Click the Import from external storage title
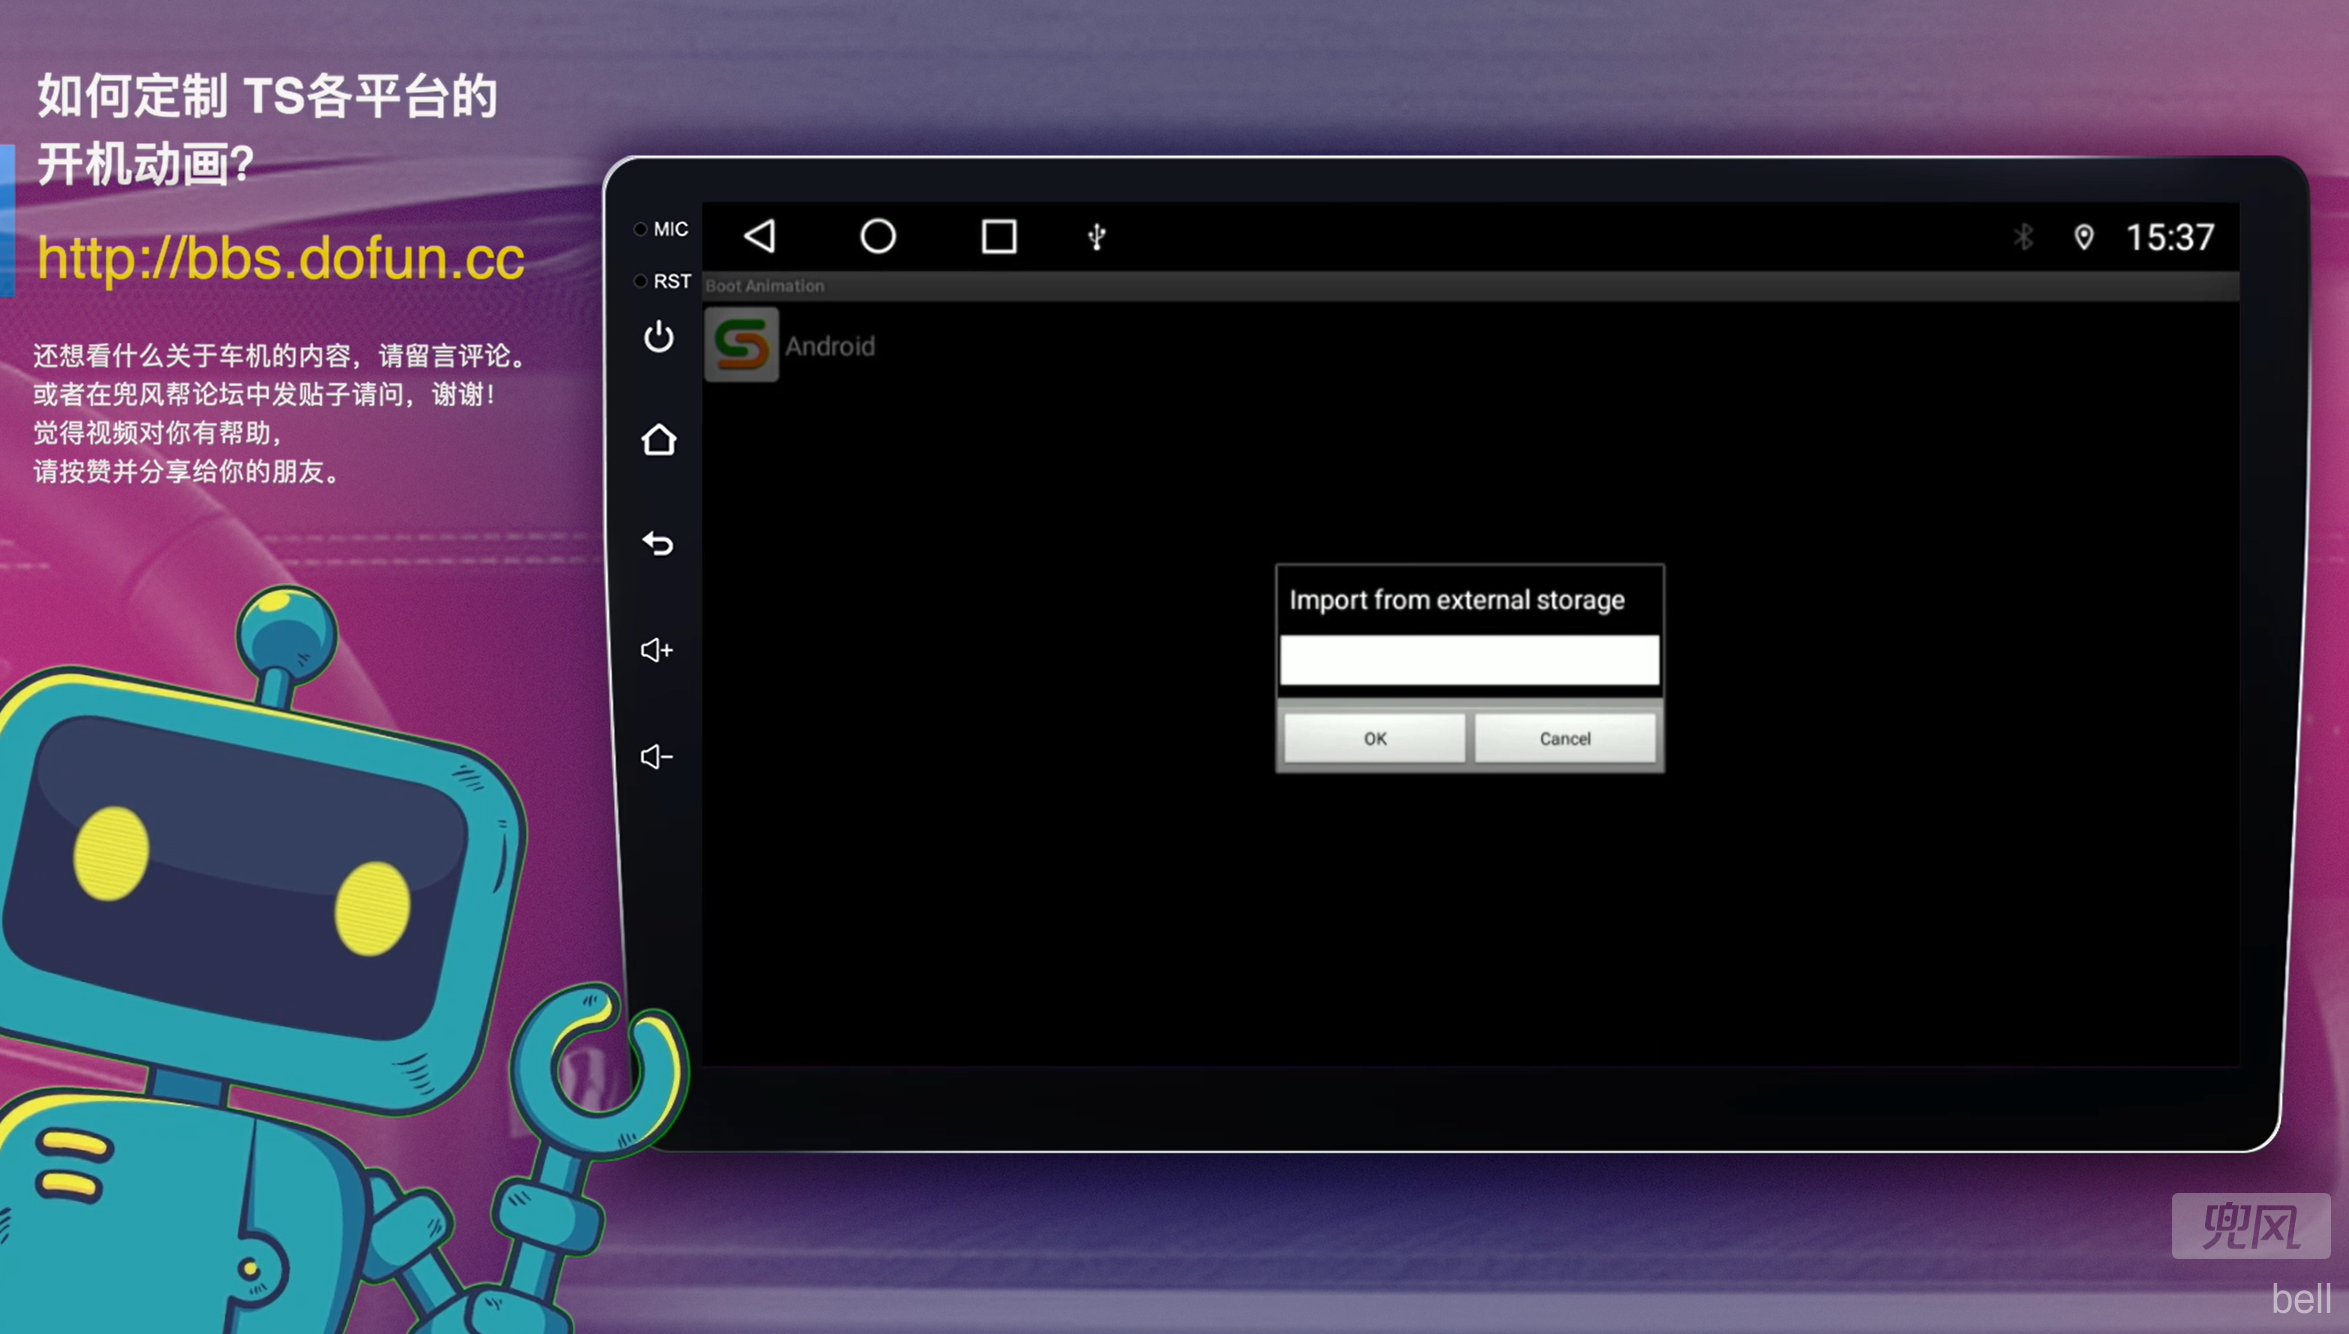Image resolution: width=2349 pixels, height=1334 pixels. 1456,600
